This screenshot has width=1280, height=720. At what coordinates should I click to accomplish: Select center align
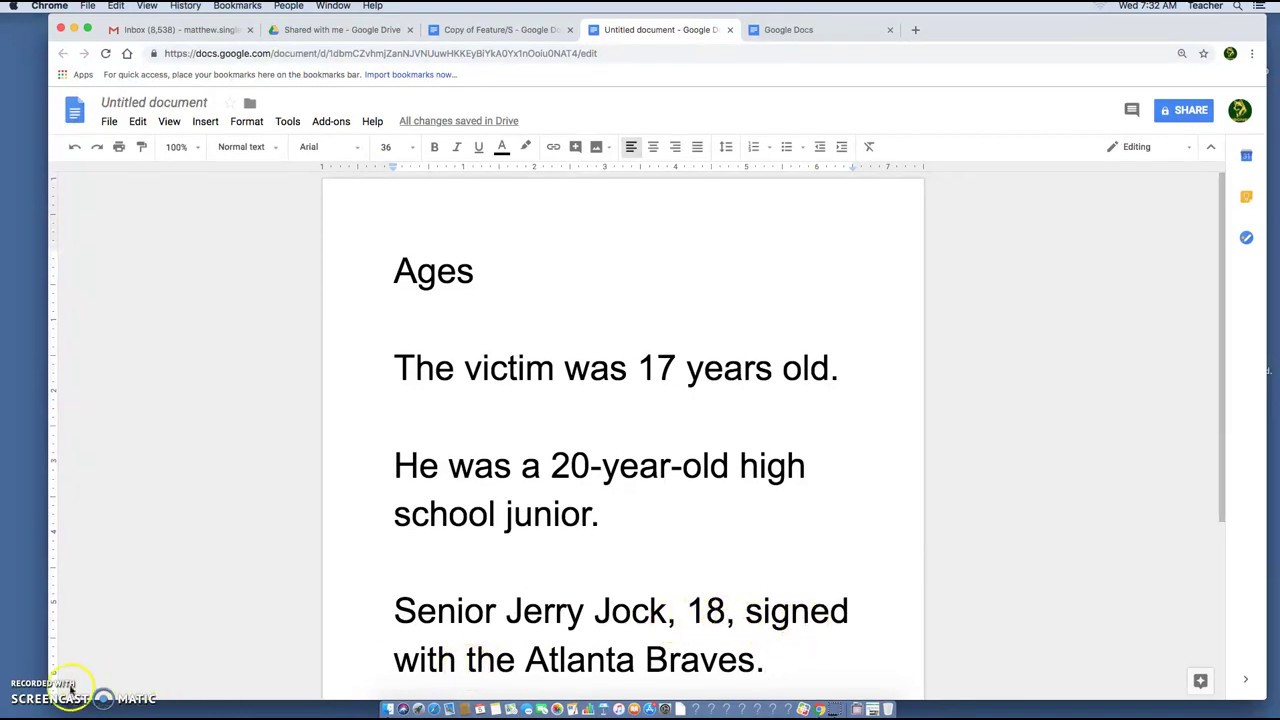pyautogui.click(x=653, y=147)
